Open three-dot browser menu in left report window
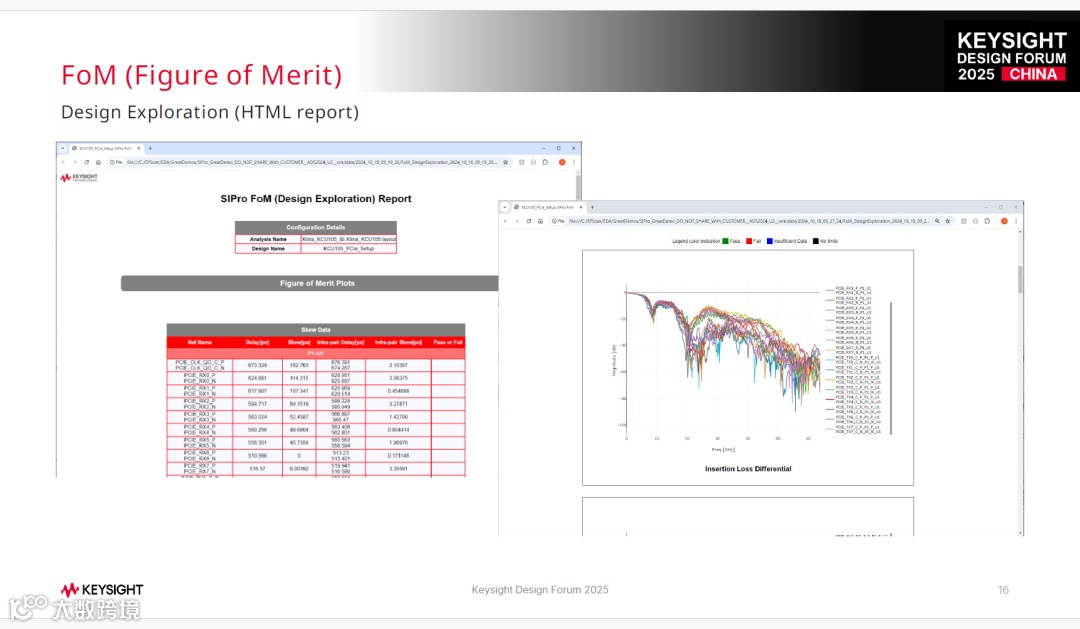 click(574, 163)
